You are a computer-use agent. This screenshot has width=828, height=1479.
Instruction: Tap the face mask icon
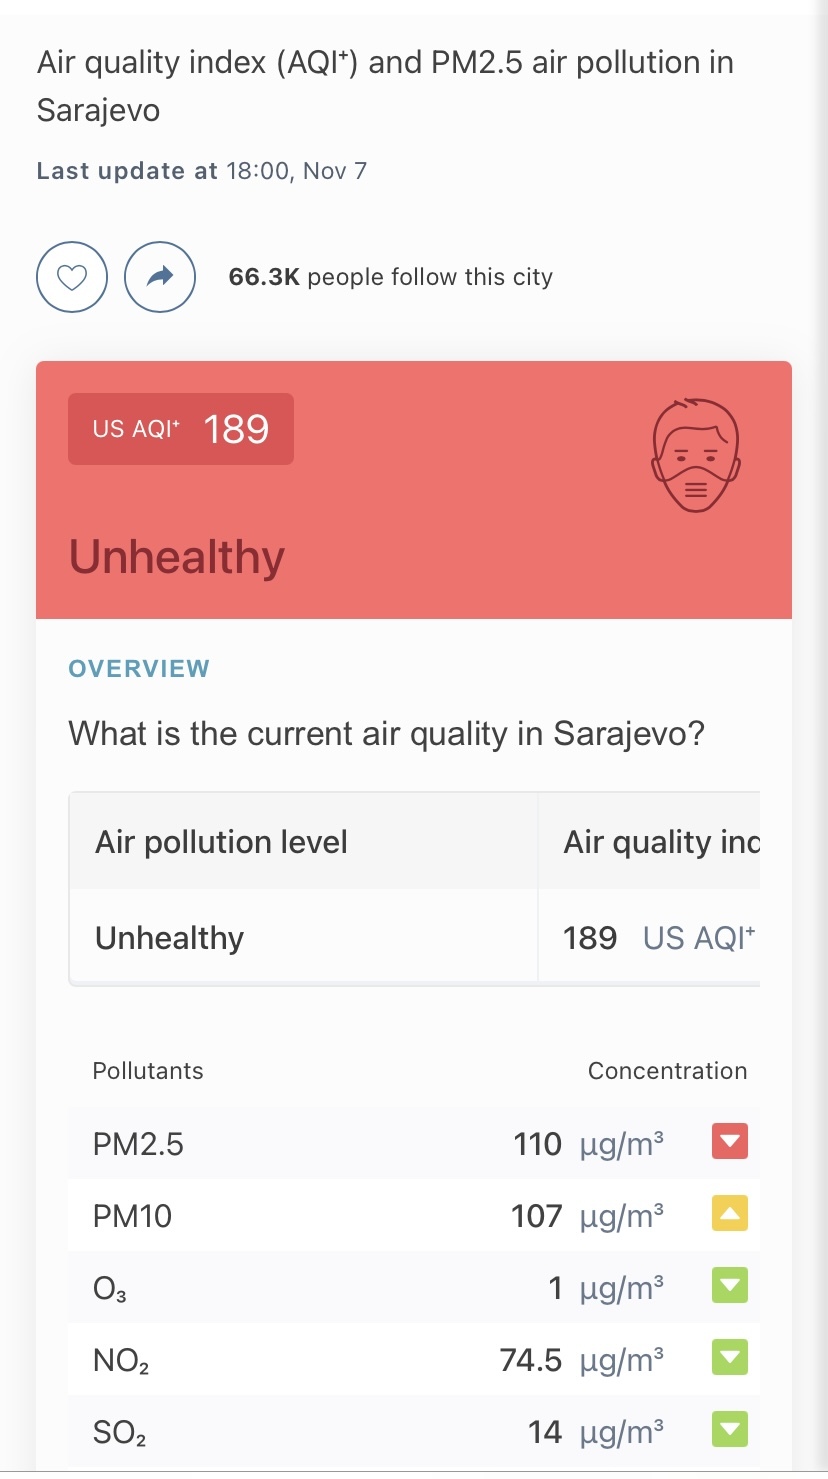696,456
